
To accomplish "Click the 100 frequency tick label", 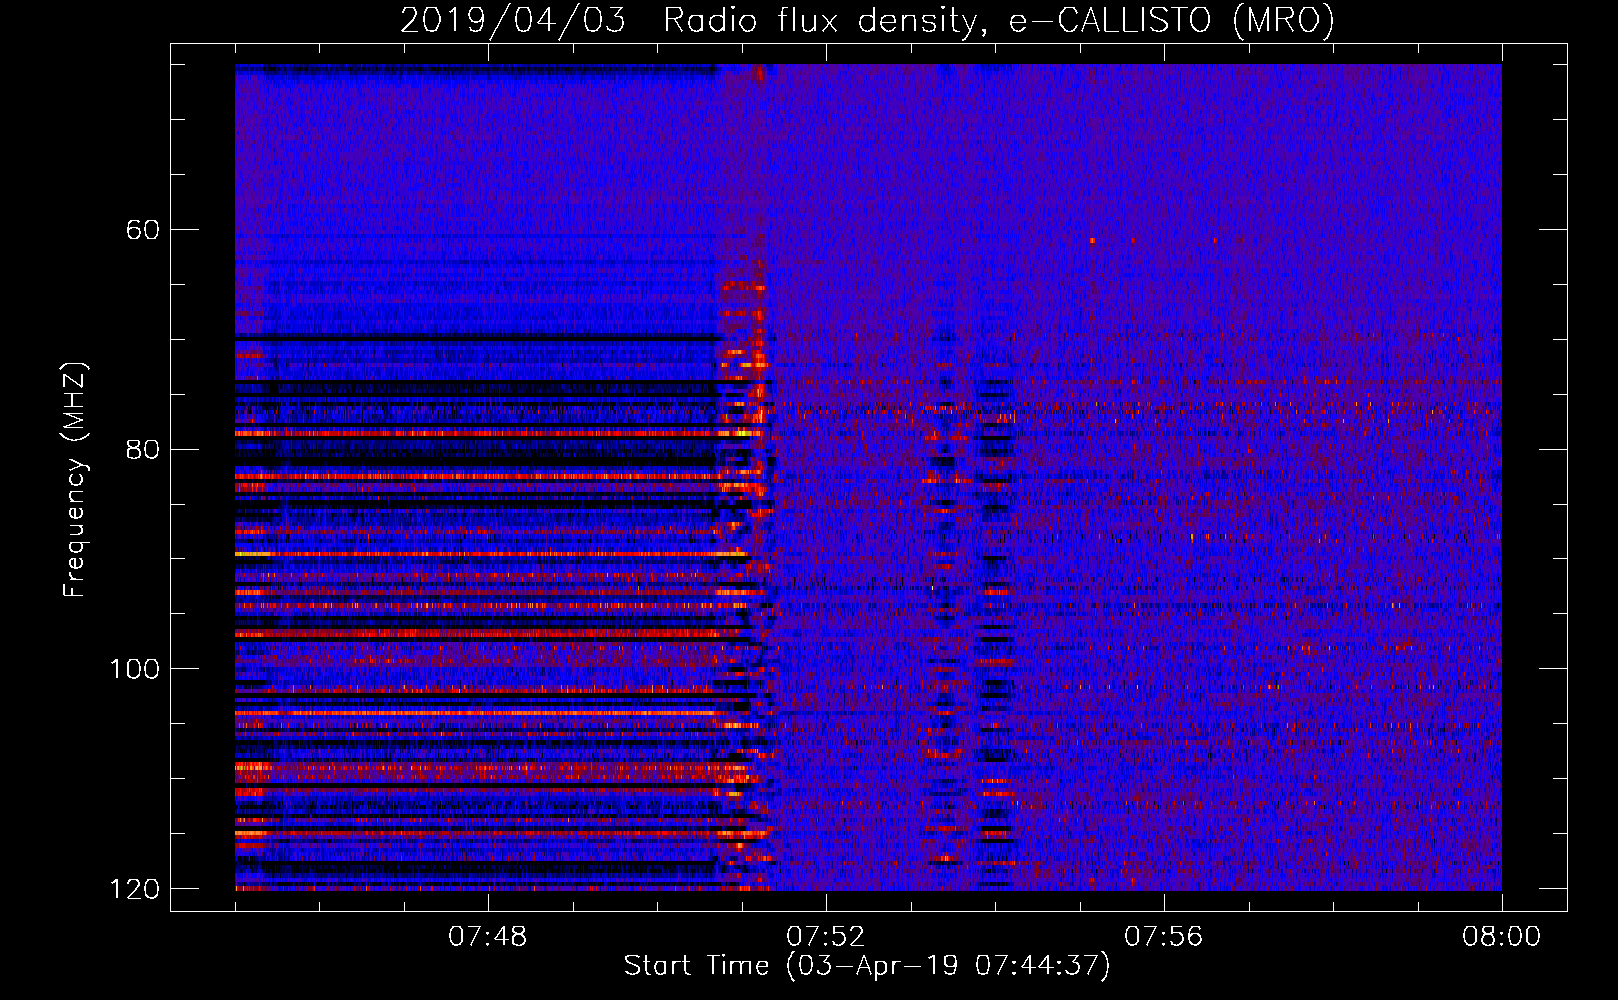I will click(x=134, y=669).
